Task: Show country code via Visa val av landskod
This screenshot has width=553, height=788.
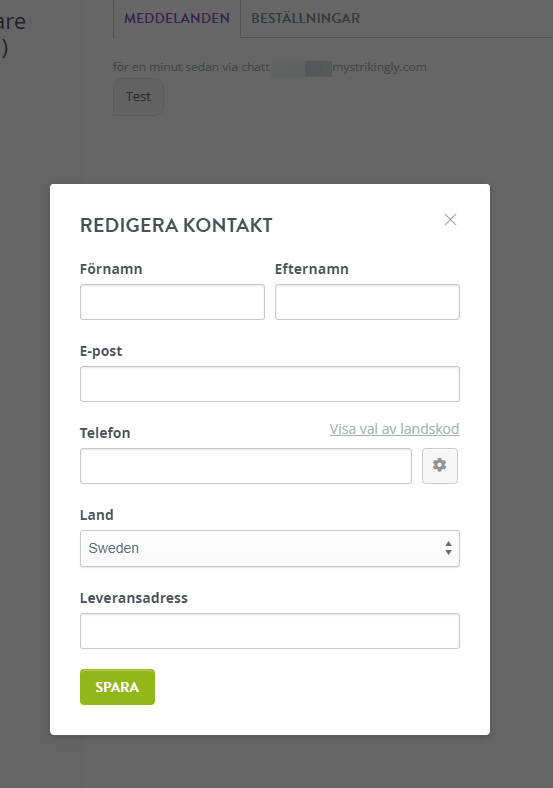Action: point(394,429)
